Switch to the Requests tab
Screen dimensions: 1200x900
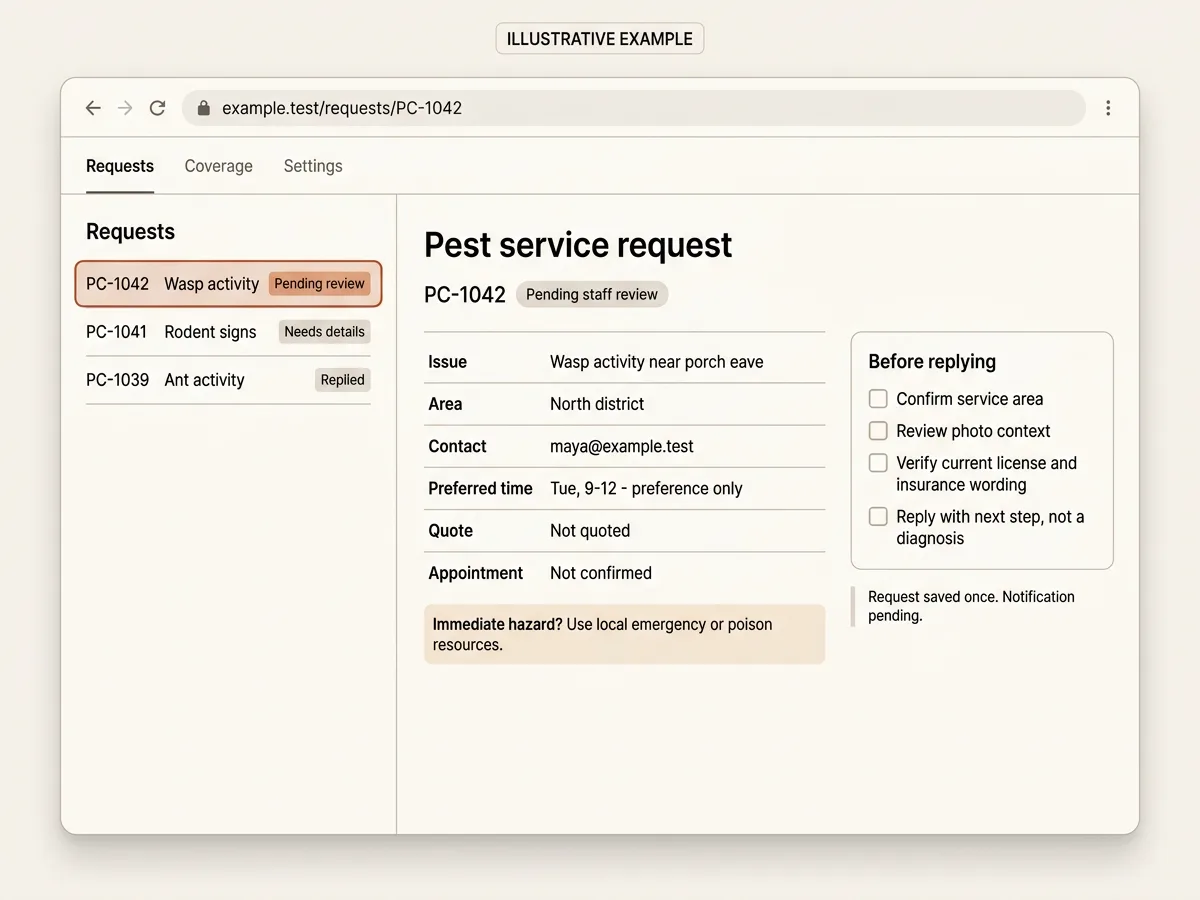[120, 166]
